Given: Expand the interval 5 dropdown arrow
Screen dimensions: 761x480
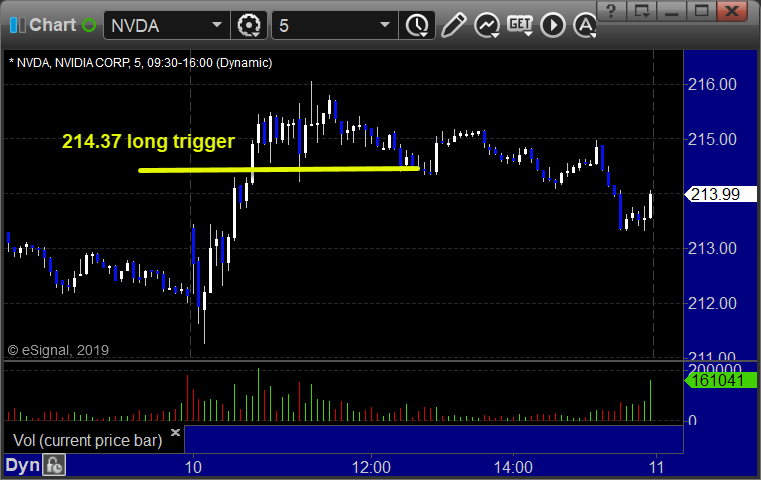Looking at the screenshot, I should pos(384,25).
